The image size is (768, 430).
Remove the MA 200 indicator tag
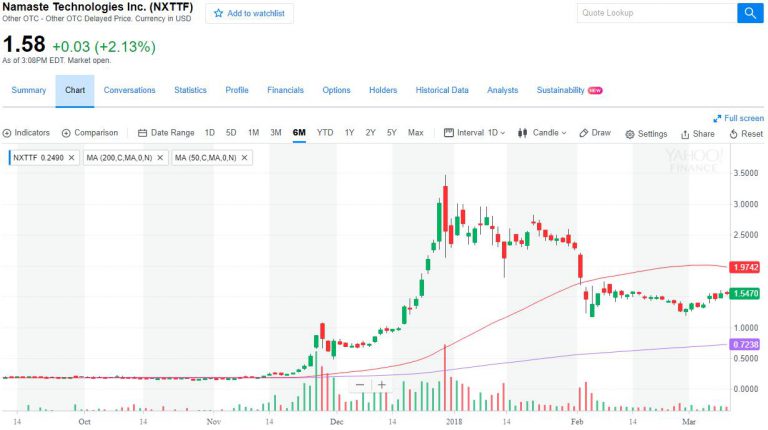point(161,158)
